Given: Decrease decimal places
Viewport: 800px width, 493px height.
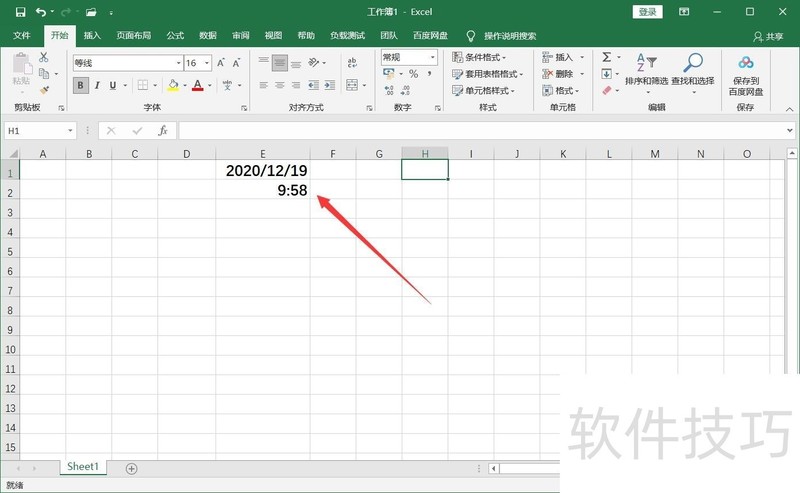Looking at the screenshot, I should point(405,91).
